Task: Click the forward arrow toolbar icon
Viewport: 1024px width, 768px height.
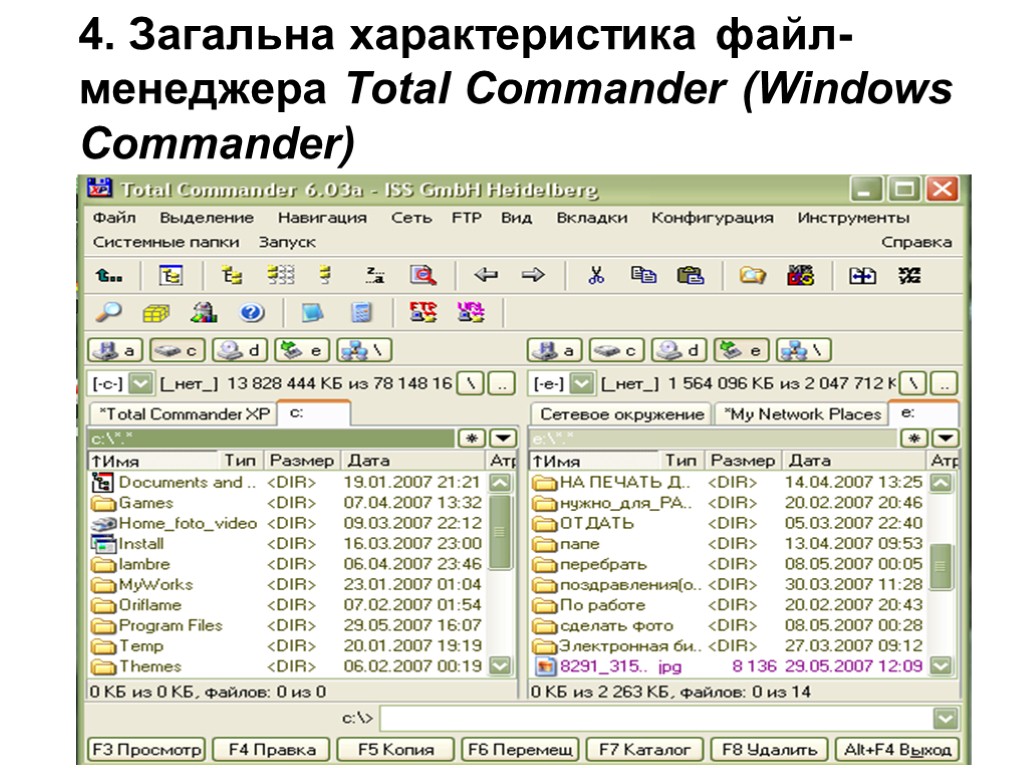Action: 533,275
